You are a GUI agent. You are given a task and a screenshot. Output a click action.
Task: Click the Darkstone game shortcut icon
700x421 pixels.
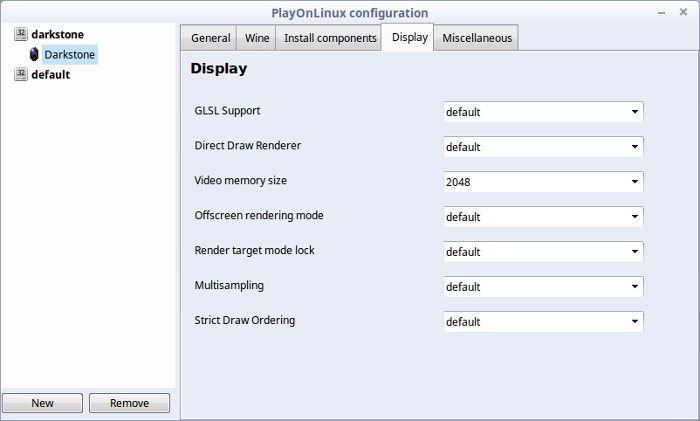[34, 54]
